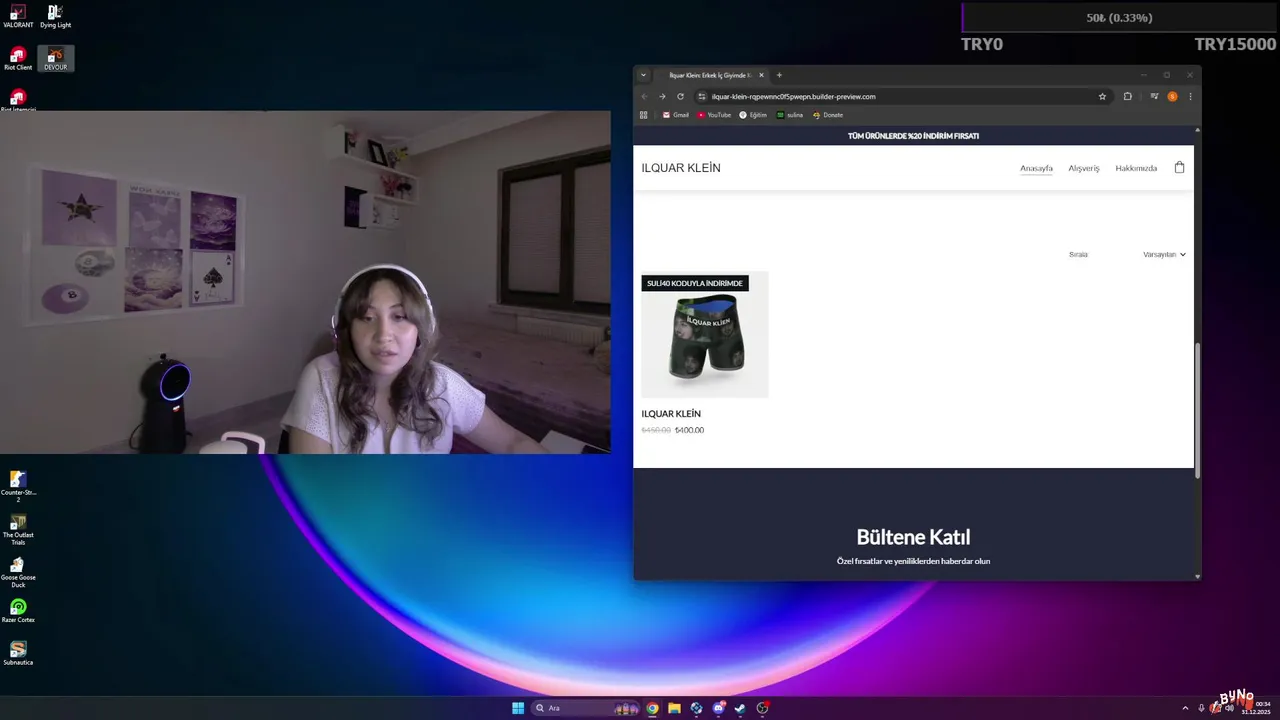This screenshot has height=720, width=1280.
Task: Click the Sırala label
Action: pyautogui.click(x=1078, y=254)
